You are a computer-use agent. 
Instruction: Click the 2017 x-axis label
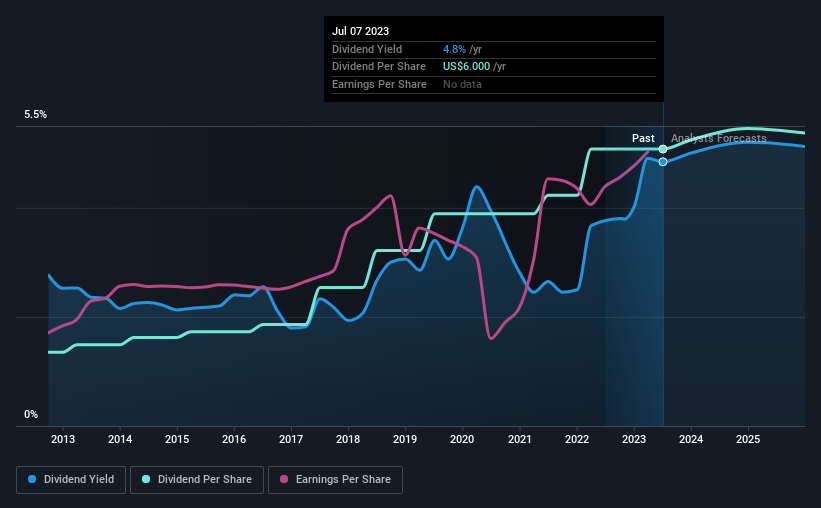[x=291, y=439]
